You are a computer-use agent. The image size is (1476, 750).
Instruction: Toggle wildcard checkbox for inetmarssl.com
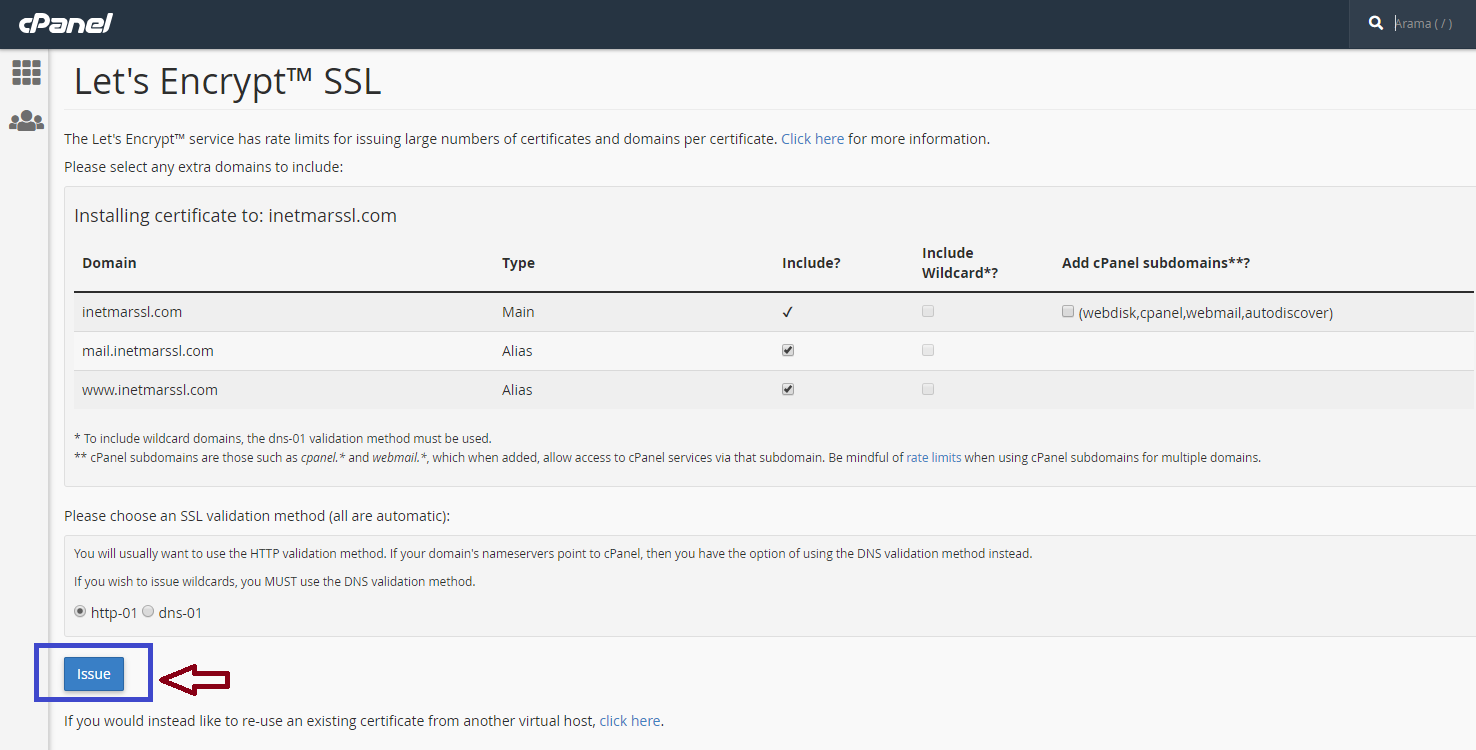click(928, 311)
